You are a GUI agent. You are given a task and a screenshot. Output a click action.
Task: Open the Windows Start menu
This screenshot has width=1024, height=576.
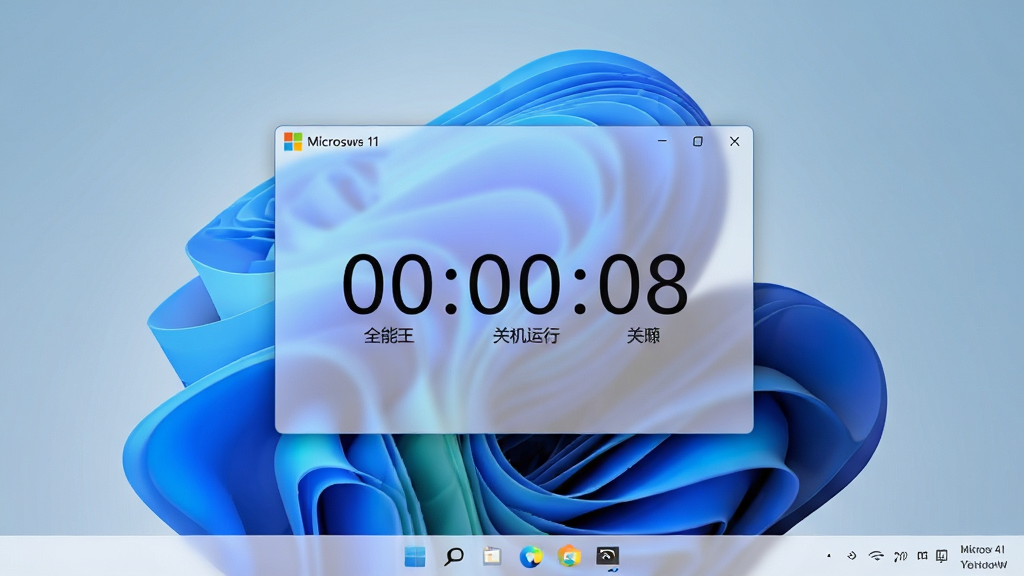coord(415,556)
